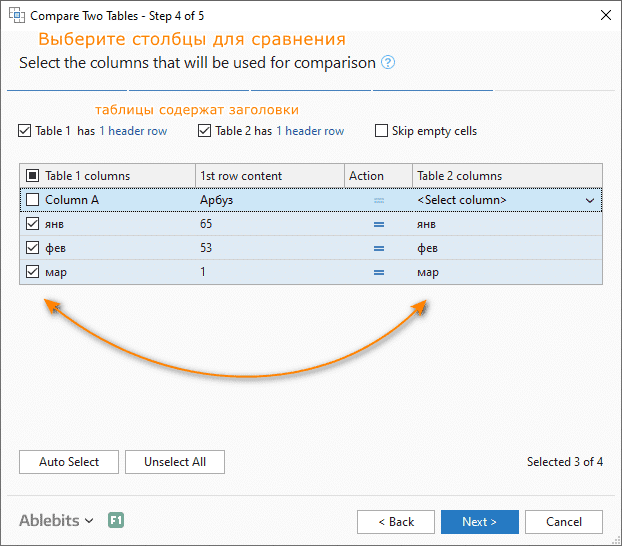Click the equals action icon for мар row
The image size is (622, 546).
click(x=379, y=272)
